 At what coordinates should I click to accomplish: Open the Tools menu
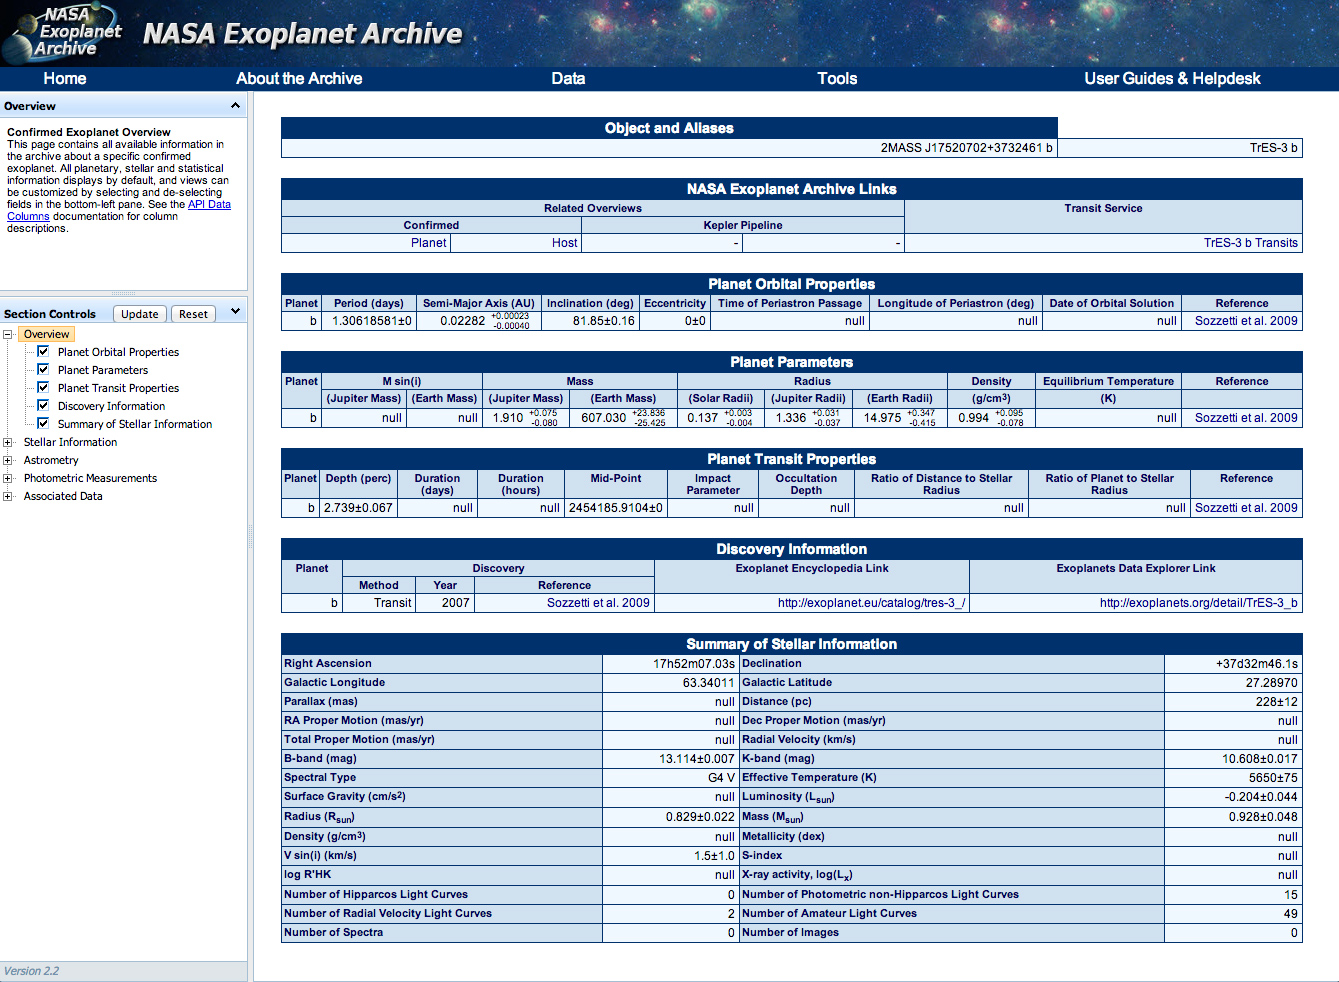point(836,78)
